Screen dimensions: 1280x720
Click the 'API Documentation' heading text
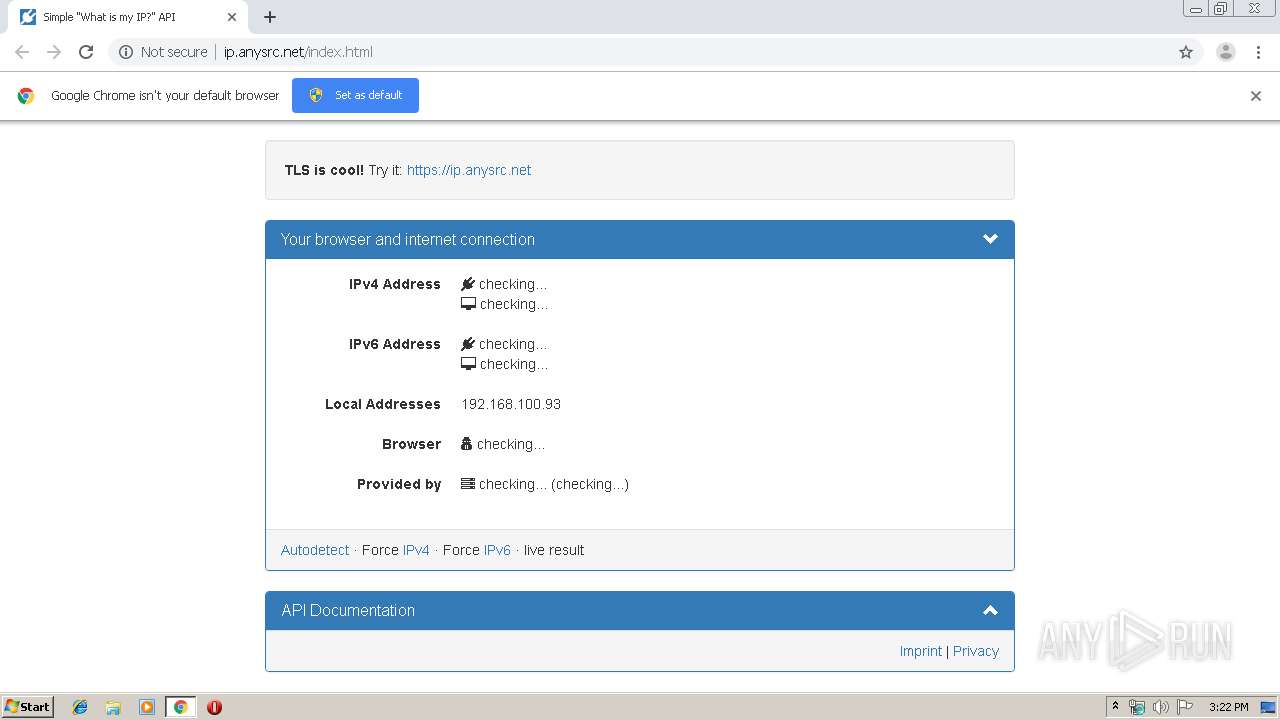click(348, 610)
